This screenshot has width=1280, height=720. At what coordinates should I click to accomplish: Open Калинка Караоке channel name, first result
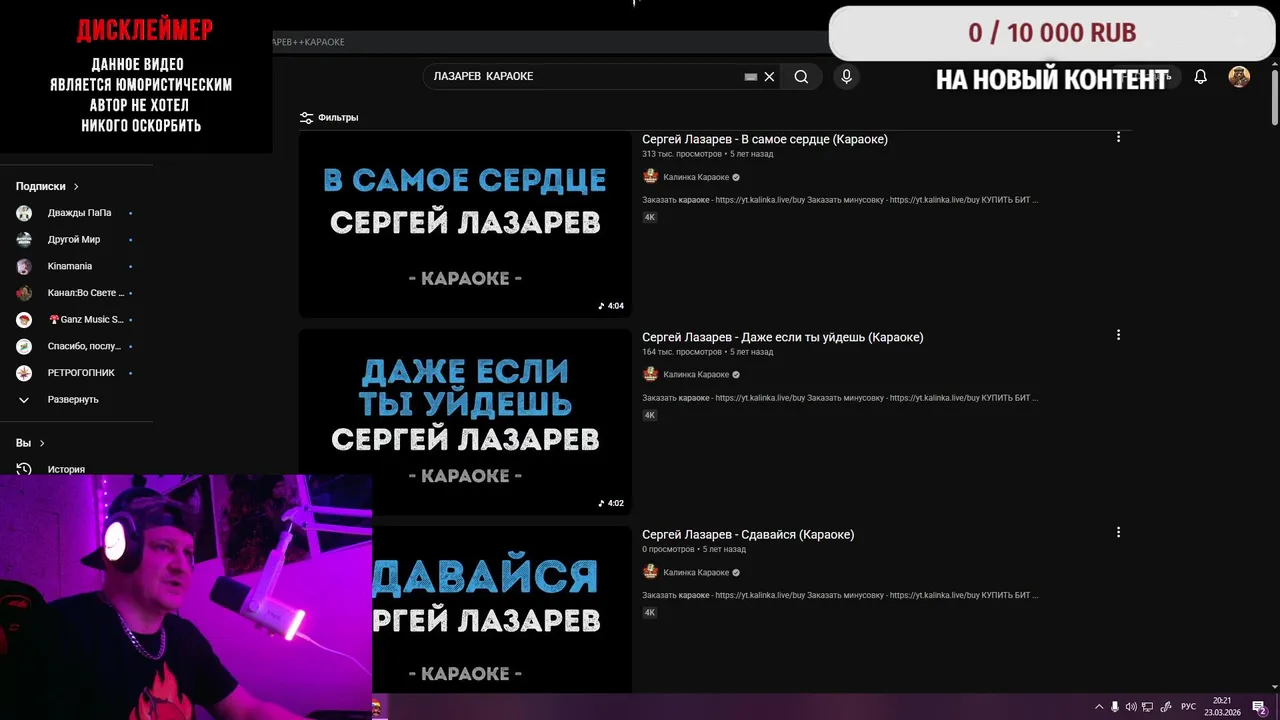696,177
